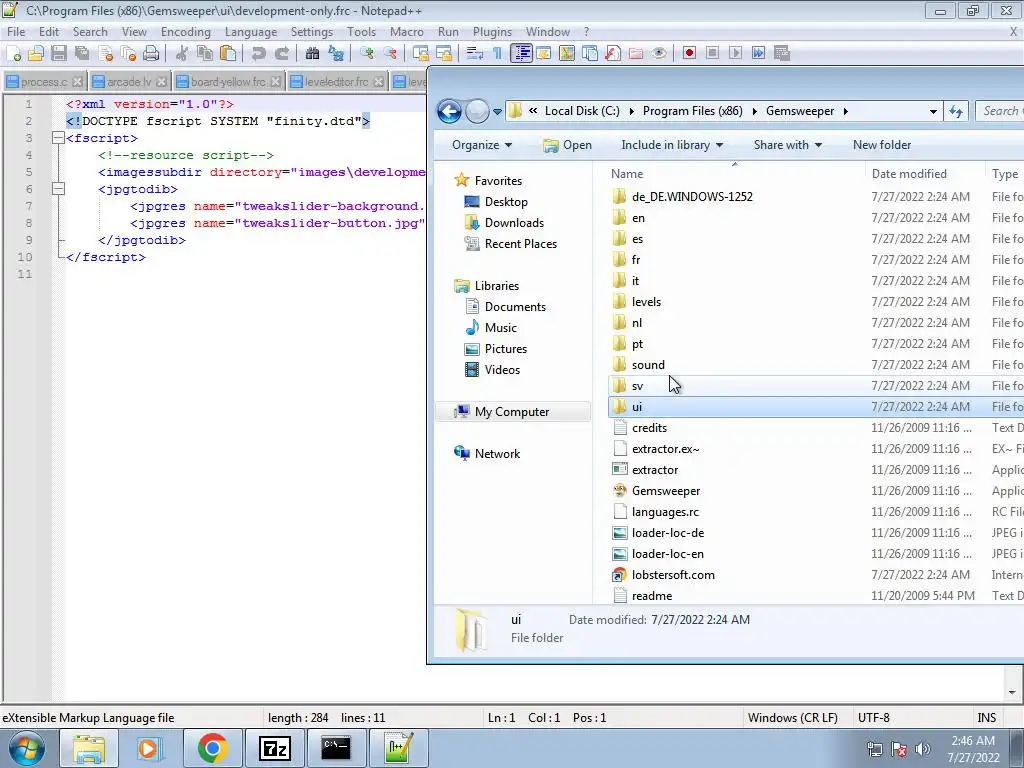The width and height of the screenshot is (1024, 768).
Task: Open the Encoding menu
Action: (x=185, y=32)
